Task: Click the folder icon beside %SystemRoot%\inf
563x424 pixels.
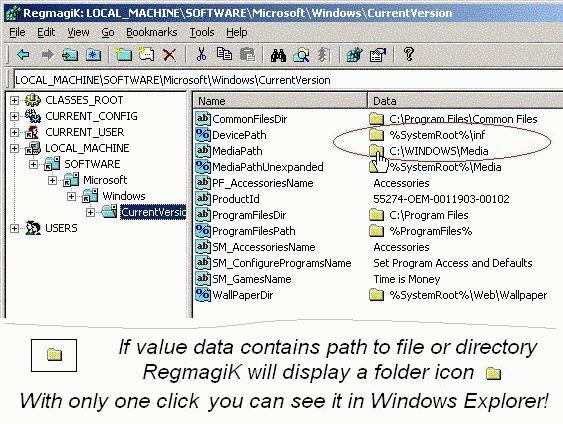Action: pos(376,135)
